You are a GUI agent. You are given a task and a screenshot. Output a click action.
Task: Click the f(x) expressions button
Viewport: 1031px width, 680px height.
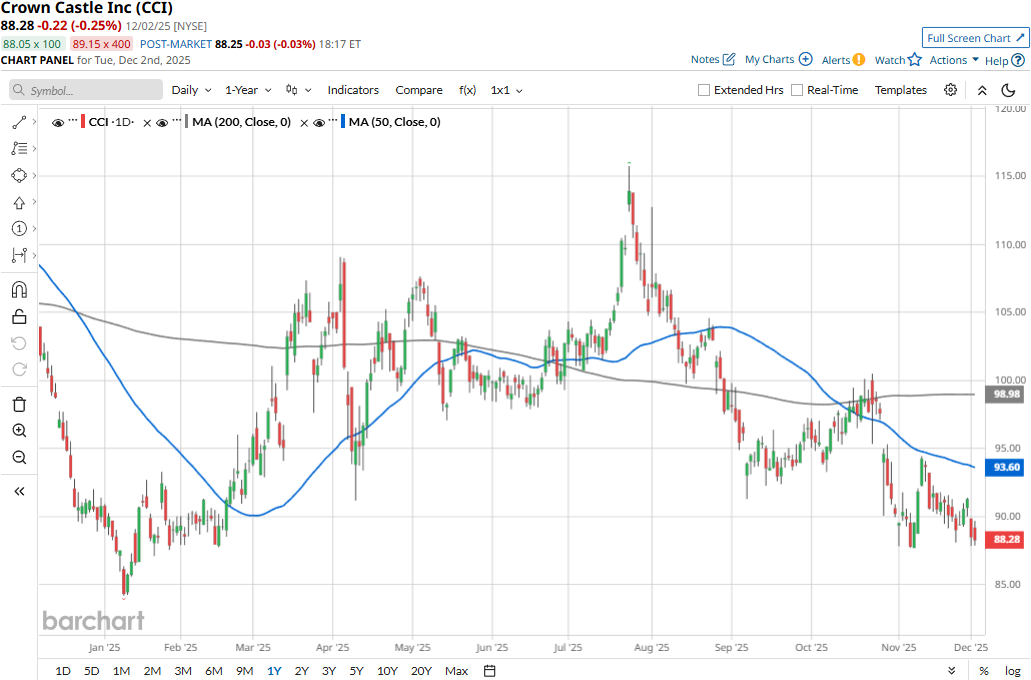click(468, 90)
